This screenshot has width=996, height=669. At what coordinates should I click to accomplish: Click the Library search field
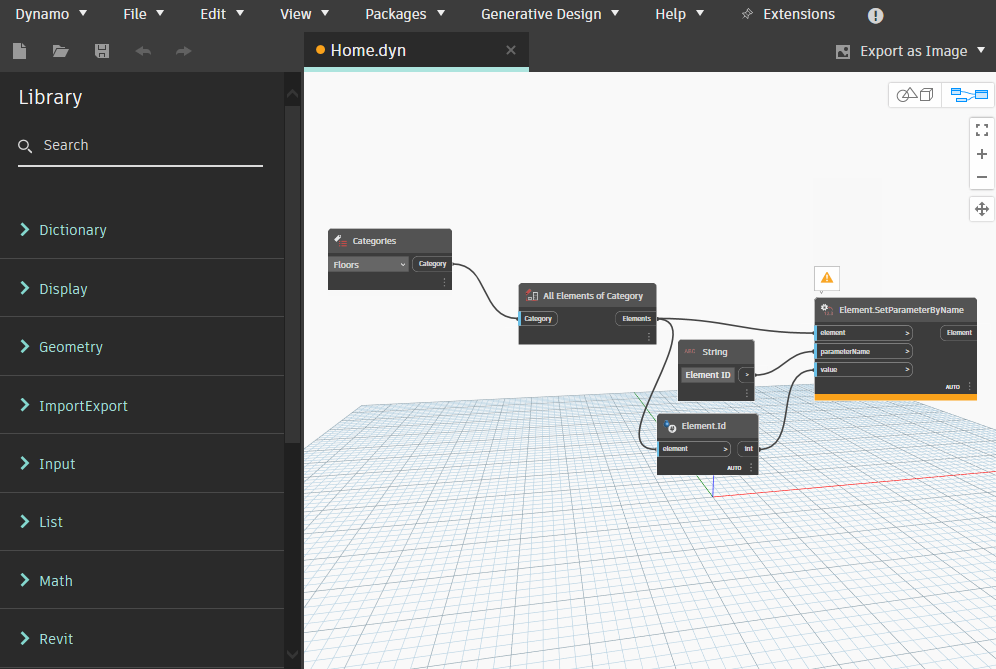pyautogui.click(x=140, y=145)
